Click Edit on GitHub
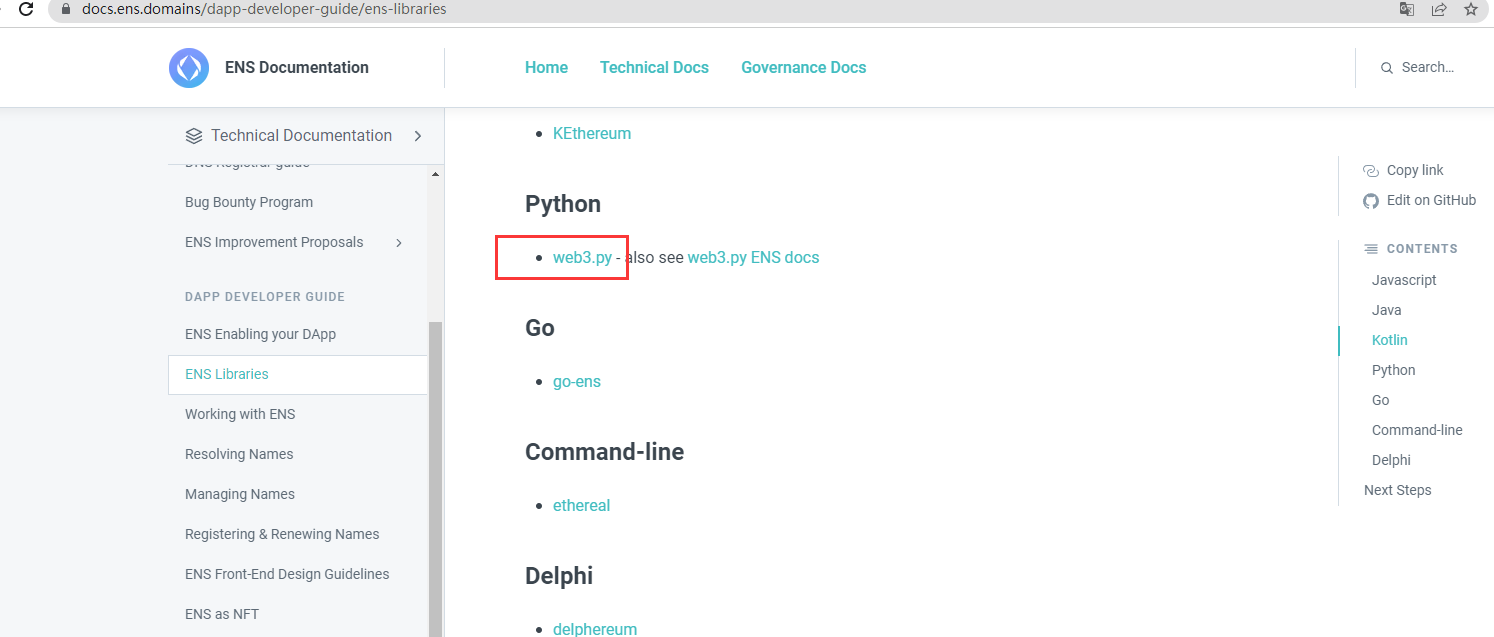 (1431, 200)
